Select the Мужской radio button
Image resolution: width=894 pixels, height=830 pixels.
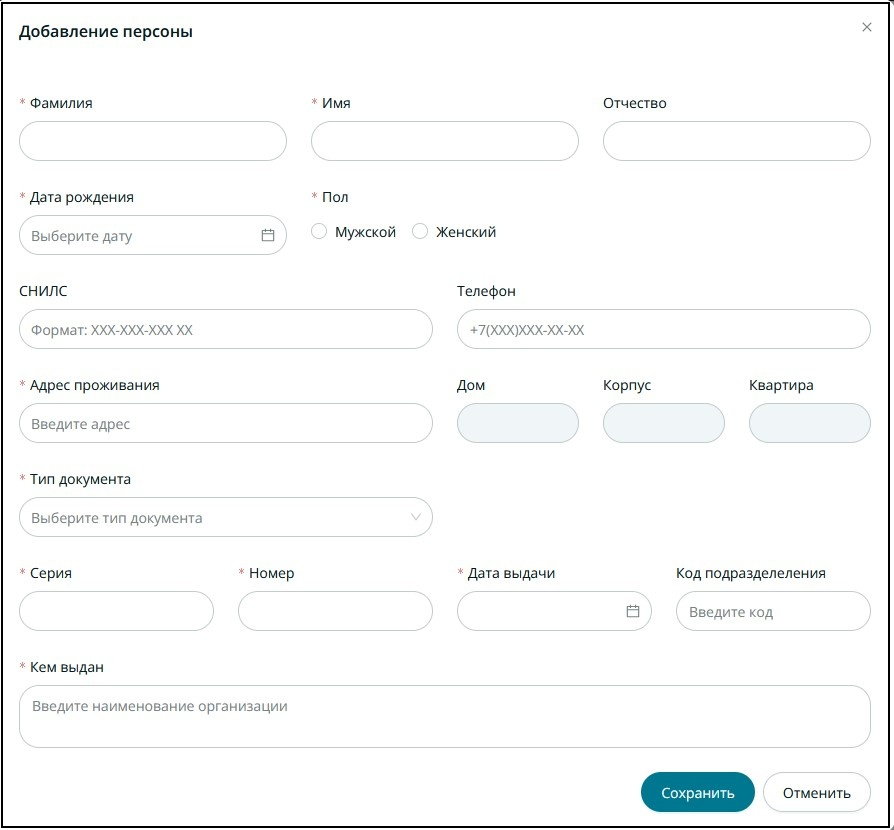[x=319, y=232]
